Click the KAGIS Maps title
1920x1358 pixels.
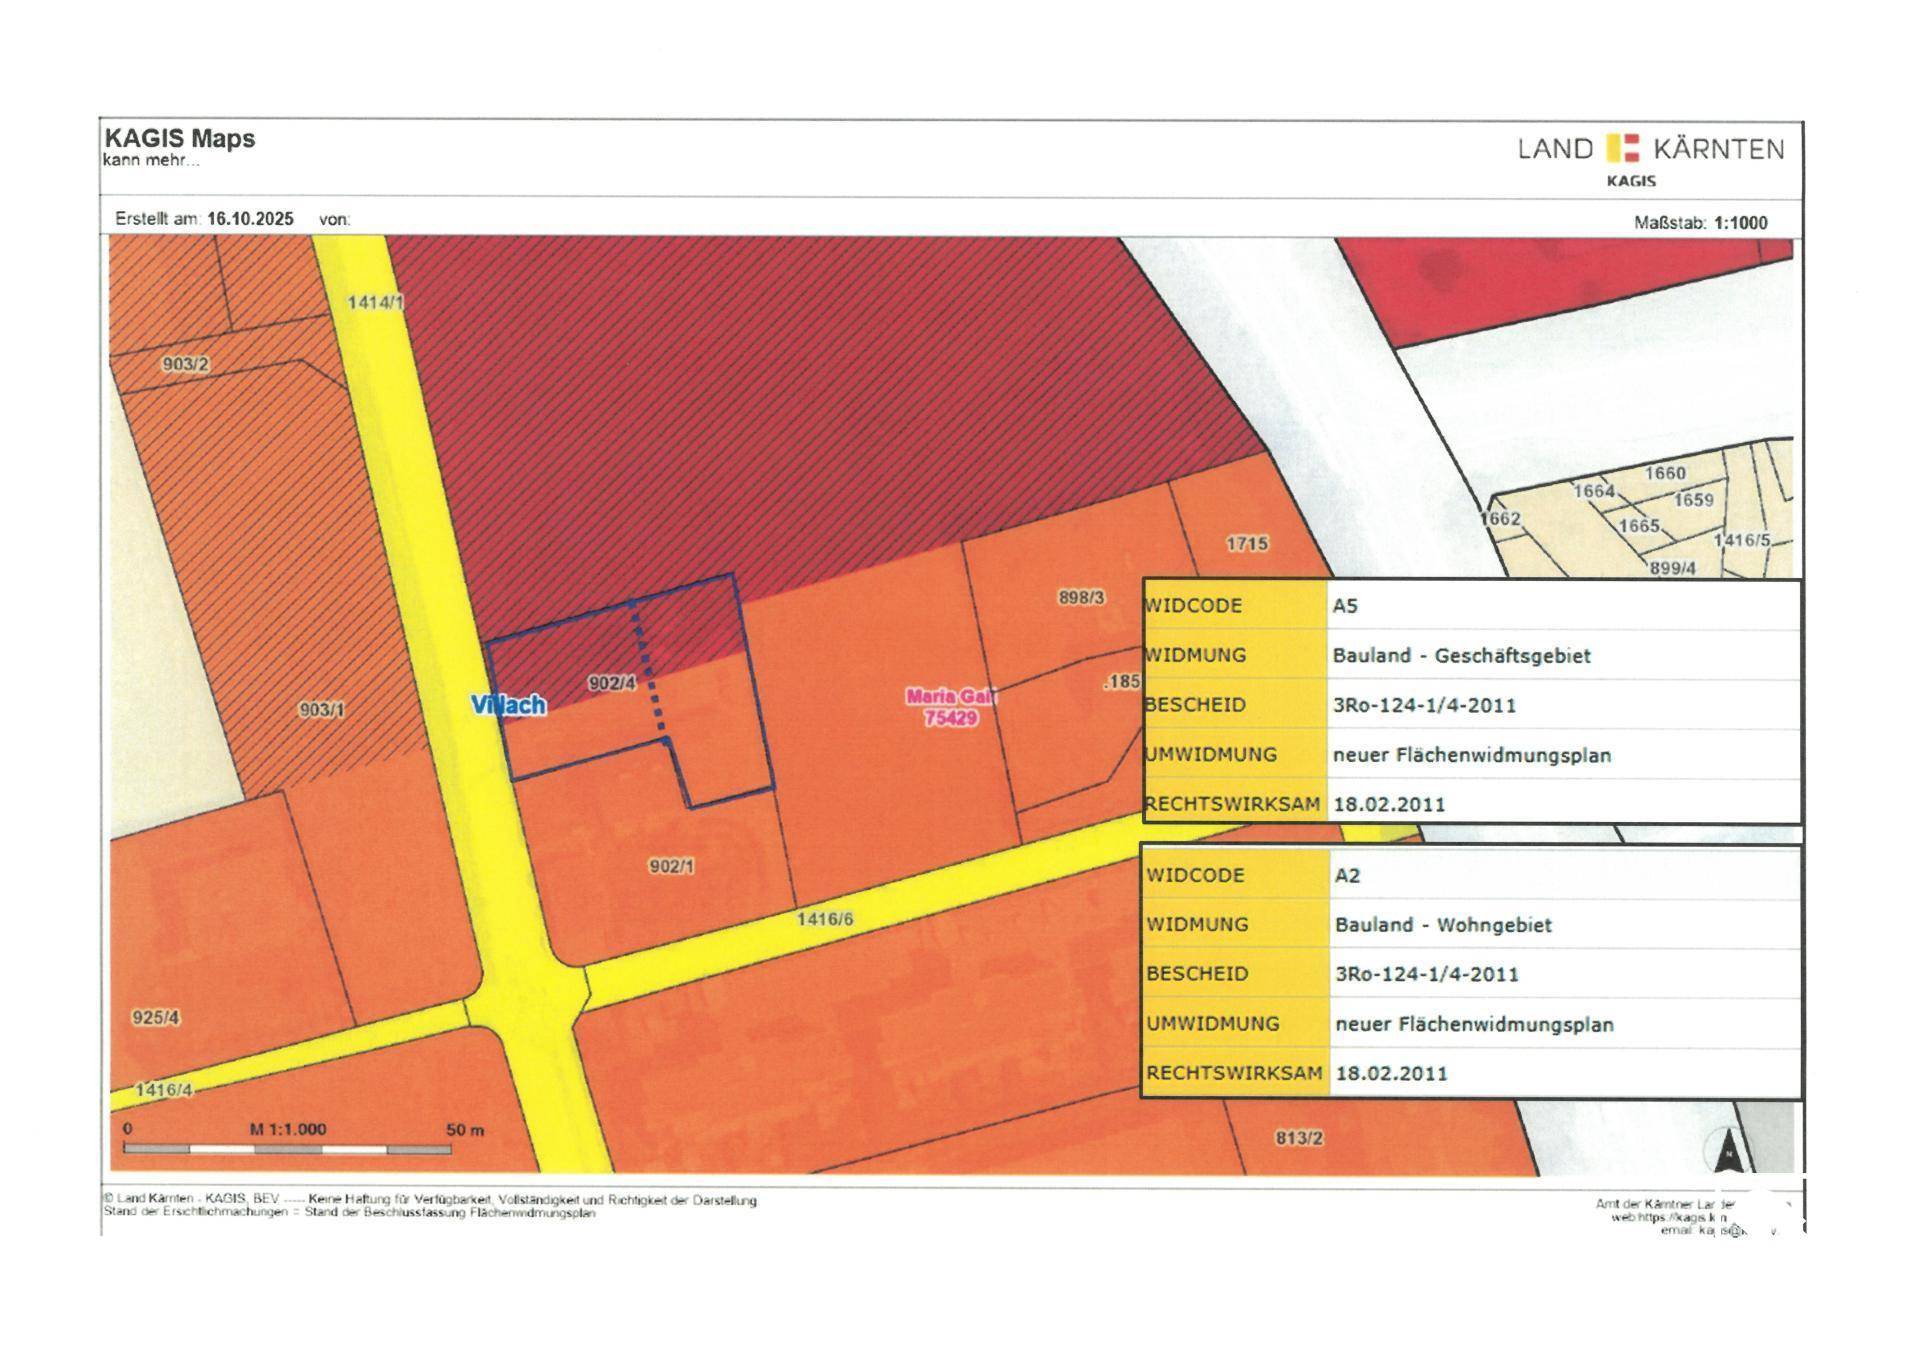click(x=180, y=138)
